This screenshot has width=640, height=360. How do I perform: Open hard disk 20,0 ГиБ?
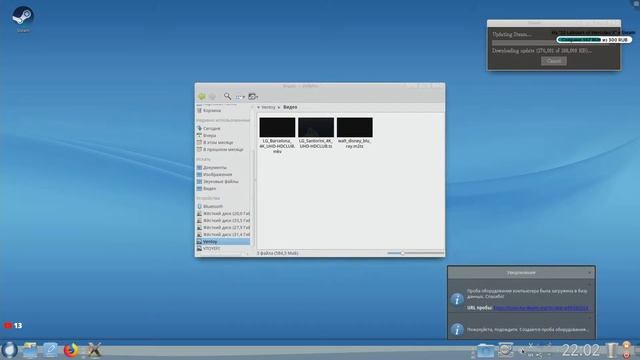tap(223, 213)
